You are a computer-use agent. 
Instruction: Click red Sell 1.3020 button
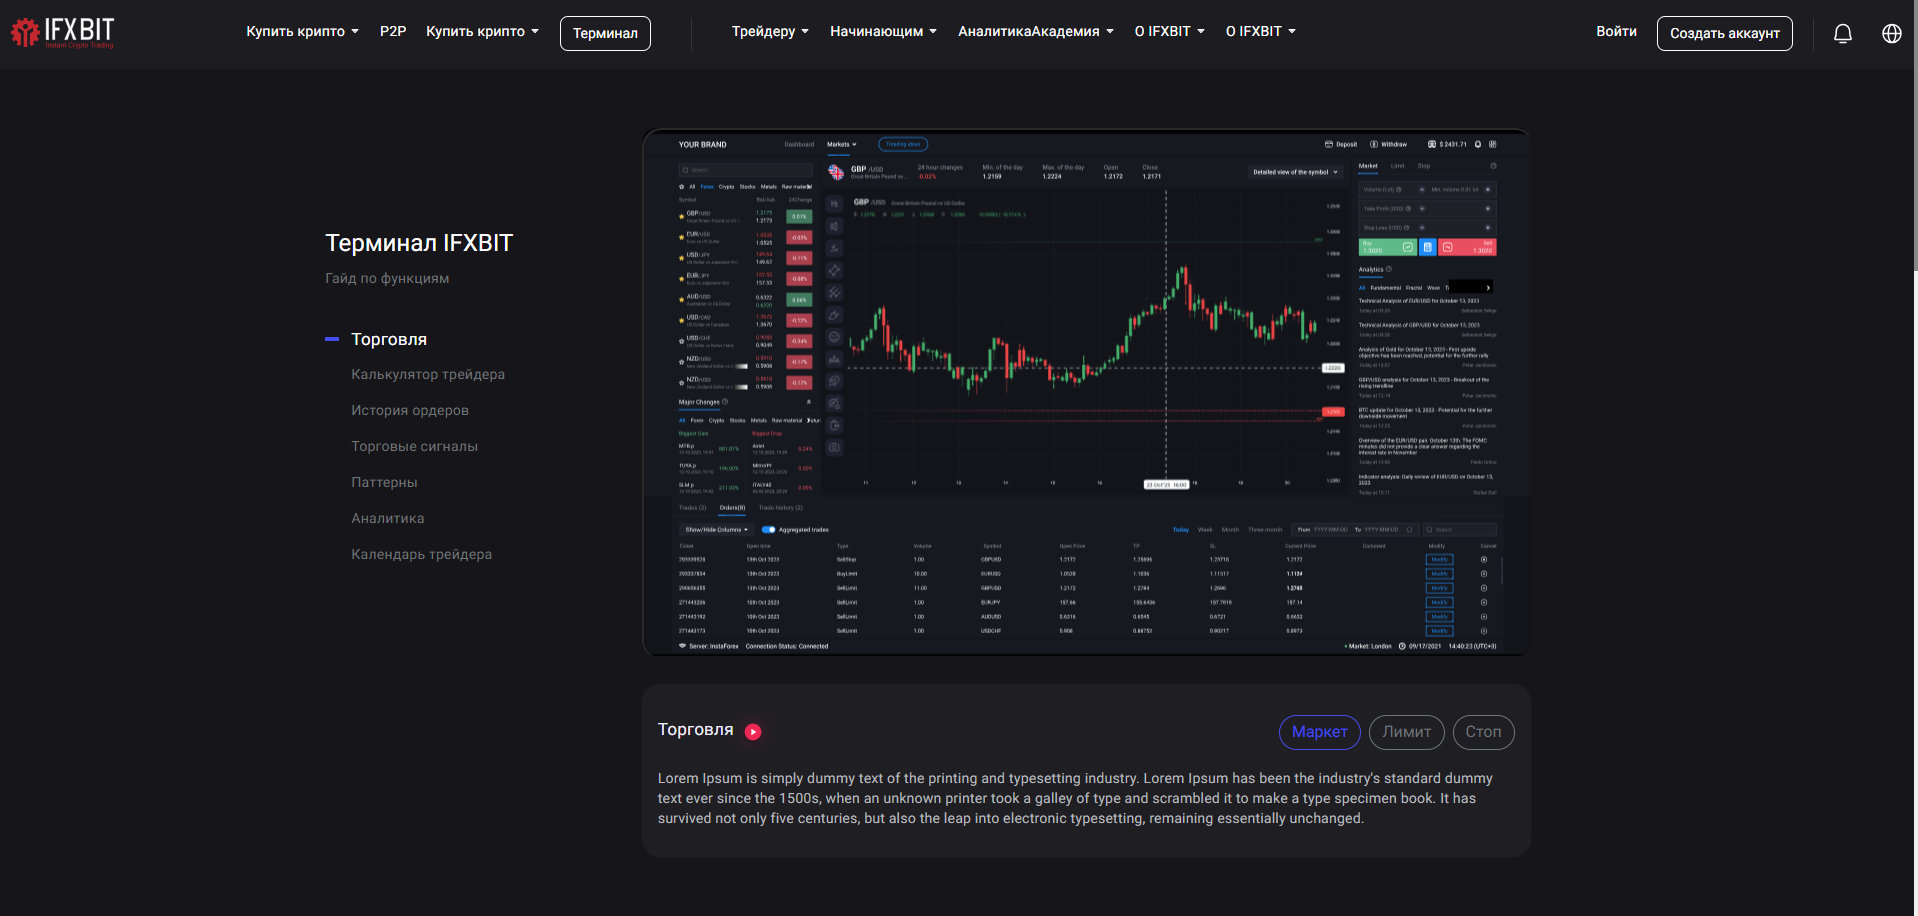tap(1467, 247)
